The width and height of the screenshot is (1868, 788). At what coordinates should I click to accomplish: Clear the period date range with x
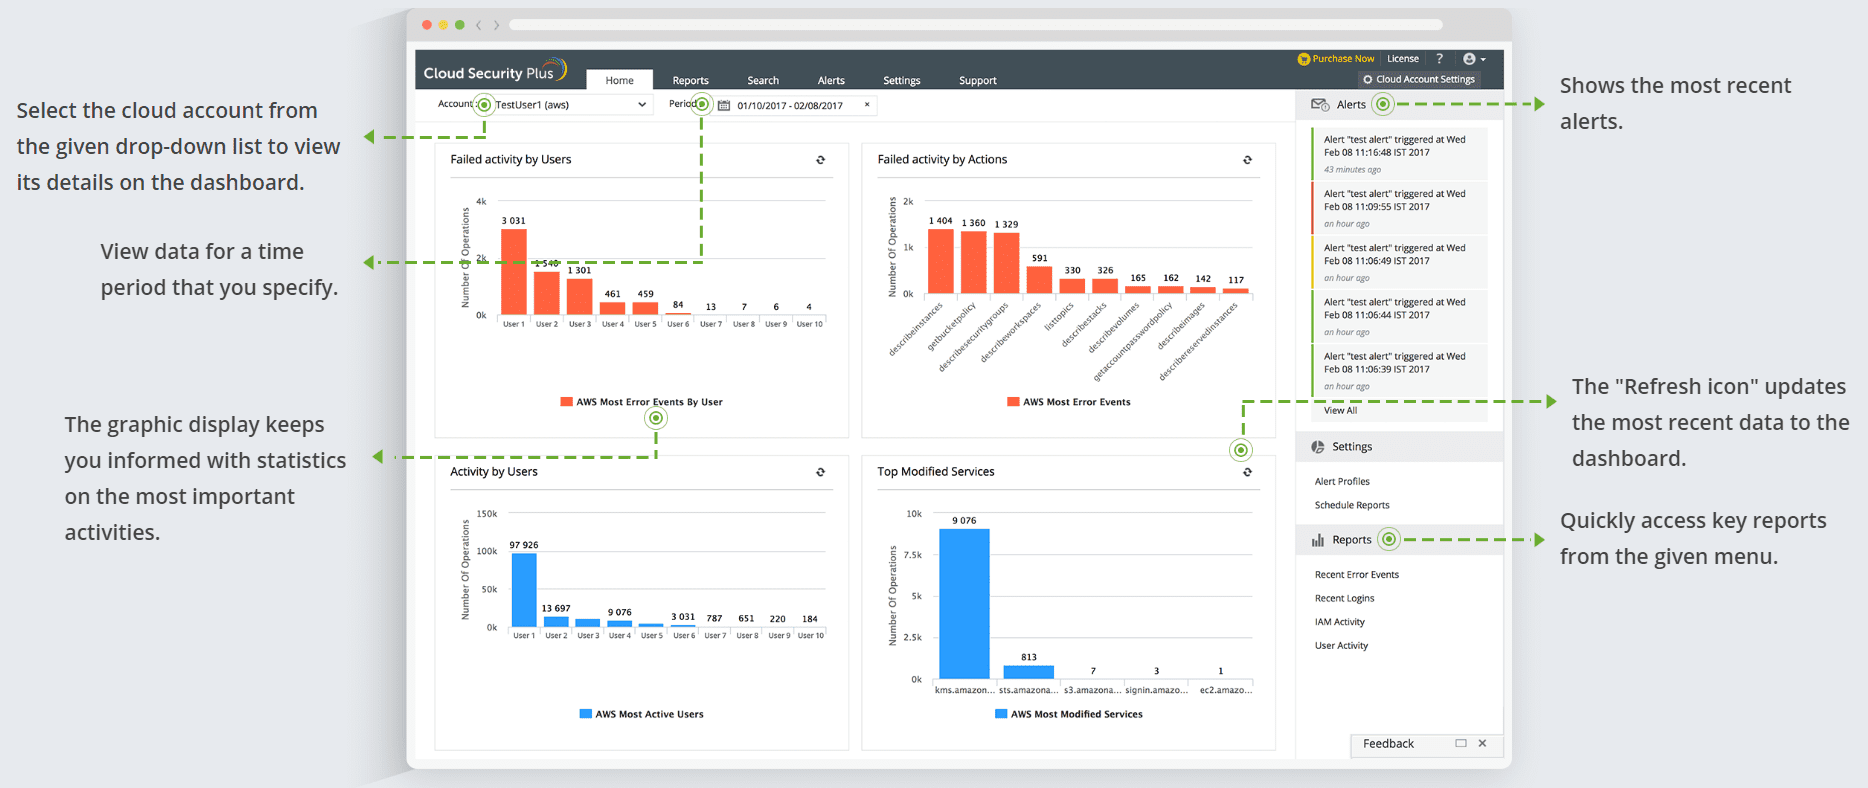pyautogui.click(x=867, y=104)
